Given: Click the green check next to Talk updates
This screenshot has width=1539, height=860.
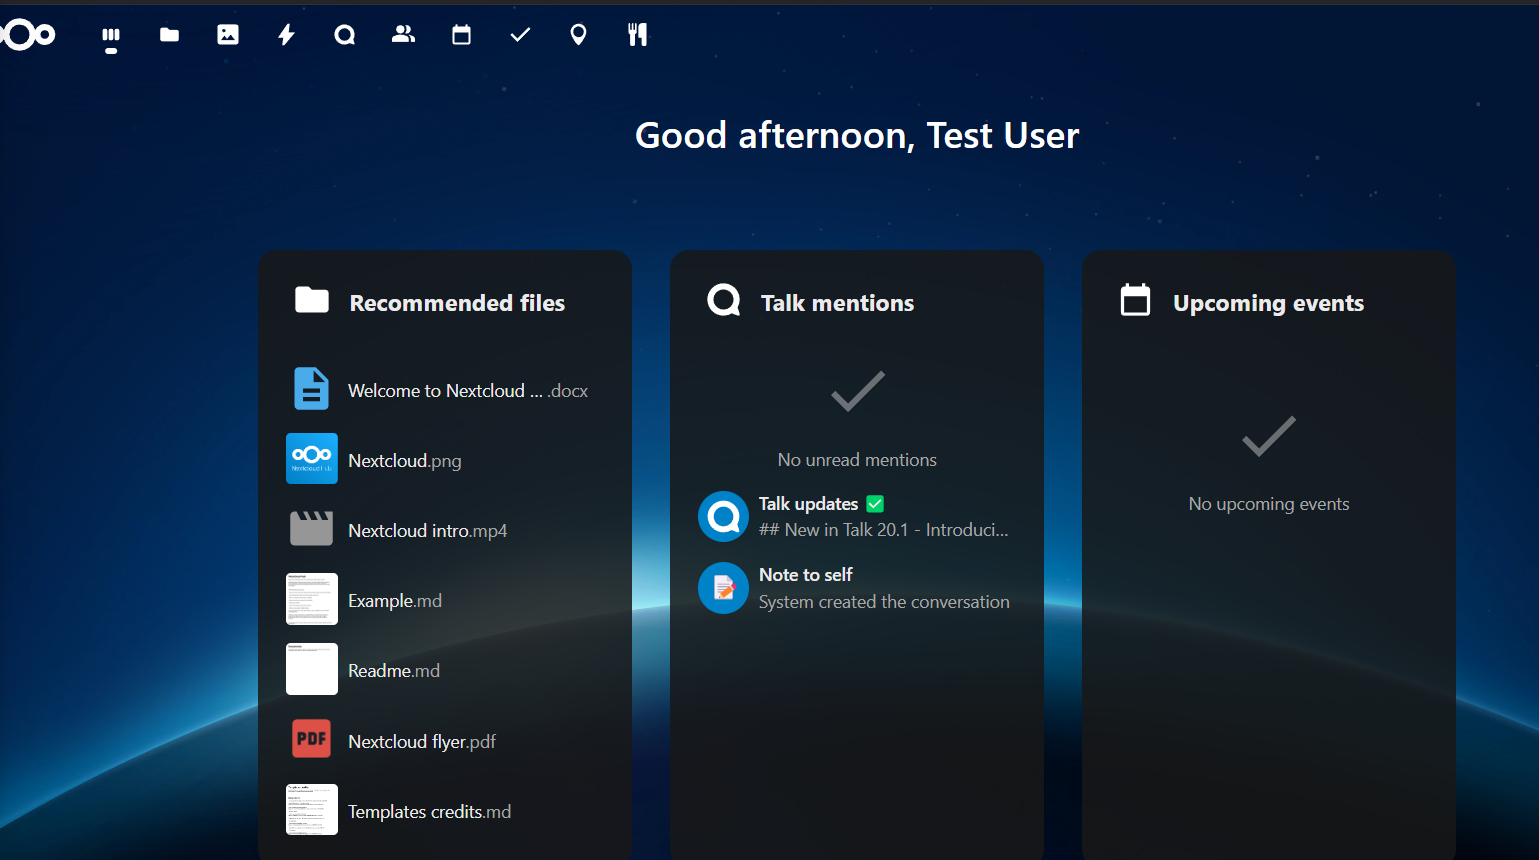Looking at the screenshot, I should [x=875, y=504].
